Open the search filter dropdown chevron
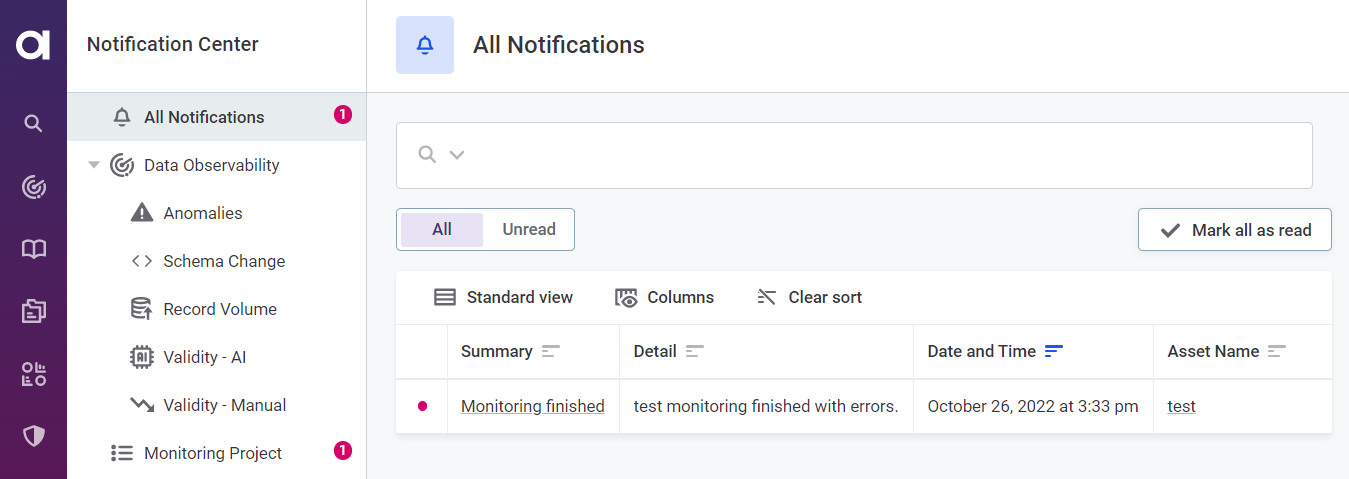Image resolution: width=1349 pixels, height=479 pixels. (457, 155)
